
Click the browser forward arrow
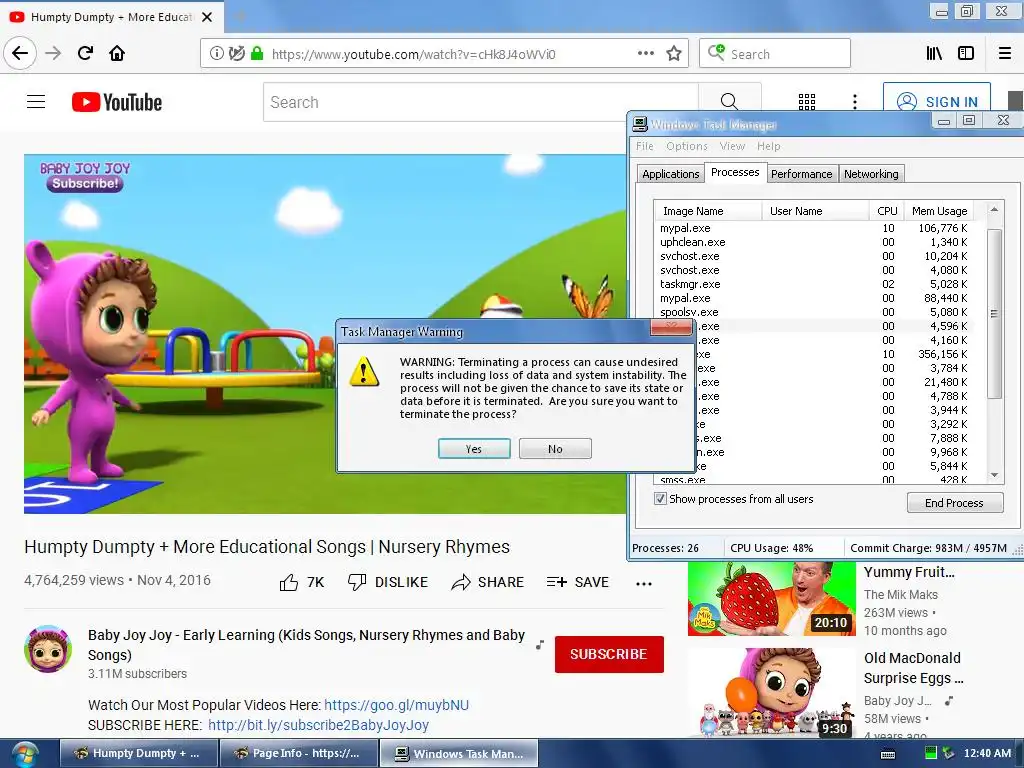click(53, 53)
